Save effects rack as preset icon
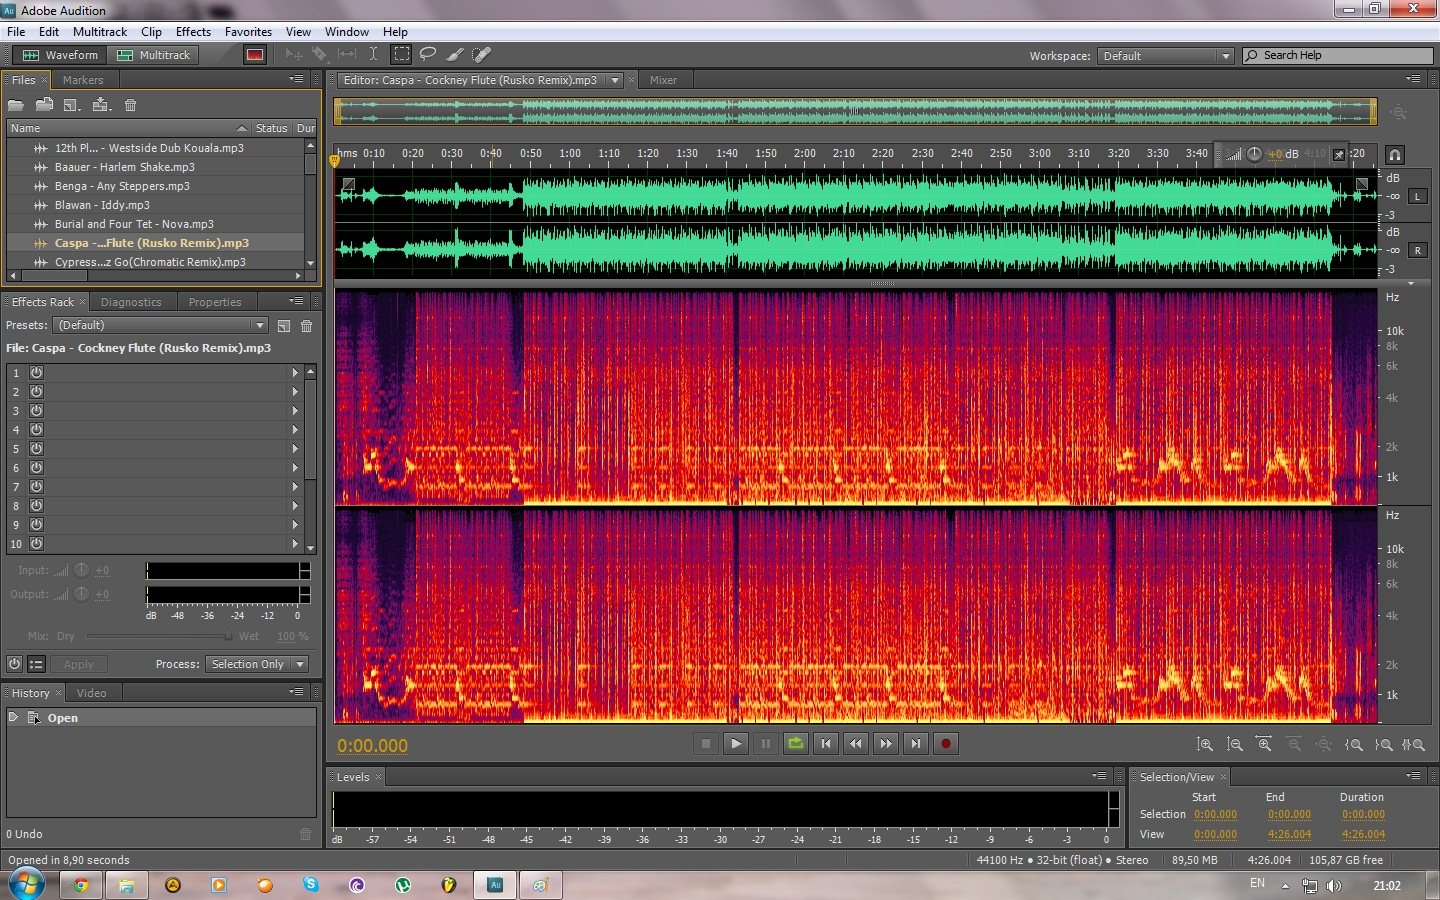This screenshot has width=1440, height=900. coord(284,326)
